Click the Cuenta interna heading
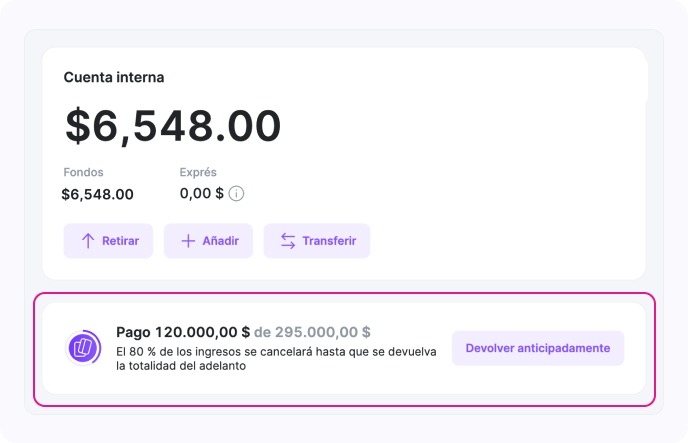This screenshot has height=443, width=688. [x=114, y=77]
